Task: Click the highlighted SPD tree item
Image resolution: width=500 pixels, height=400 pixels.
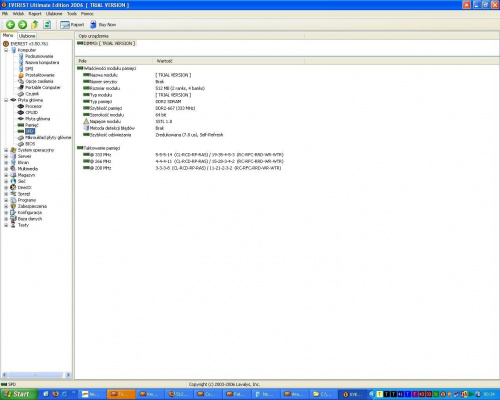Action: [30, 131]
